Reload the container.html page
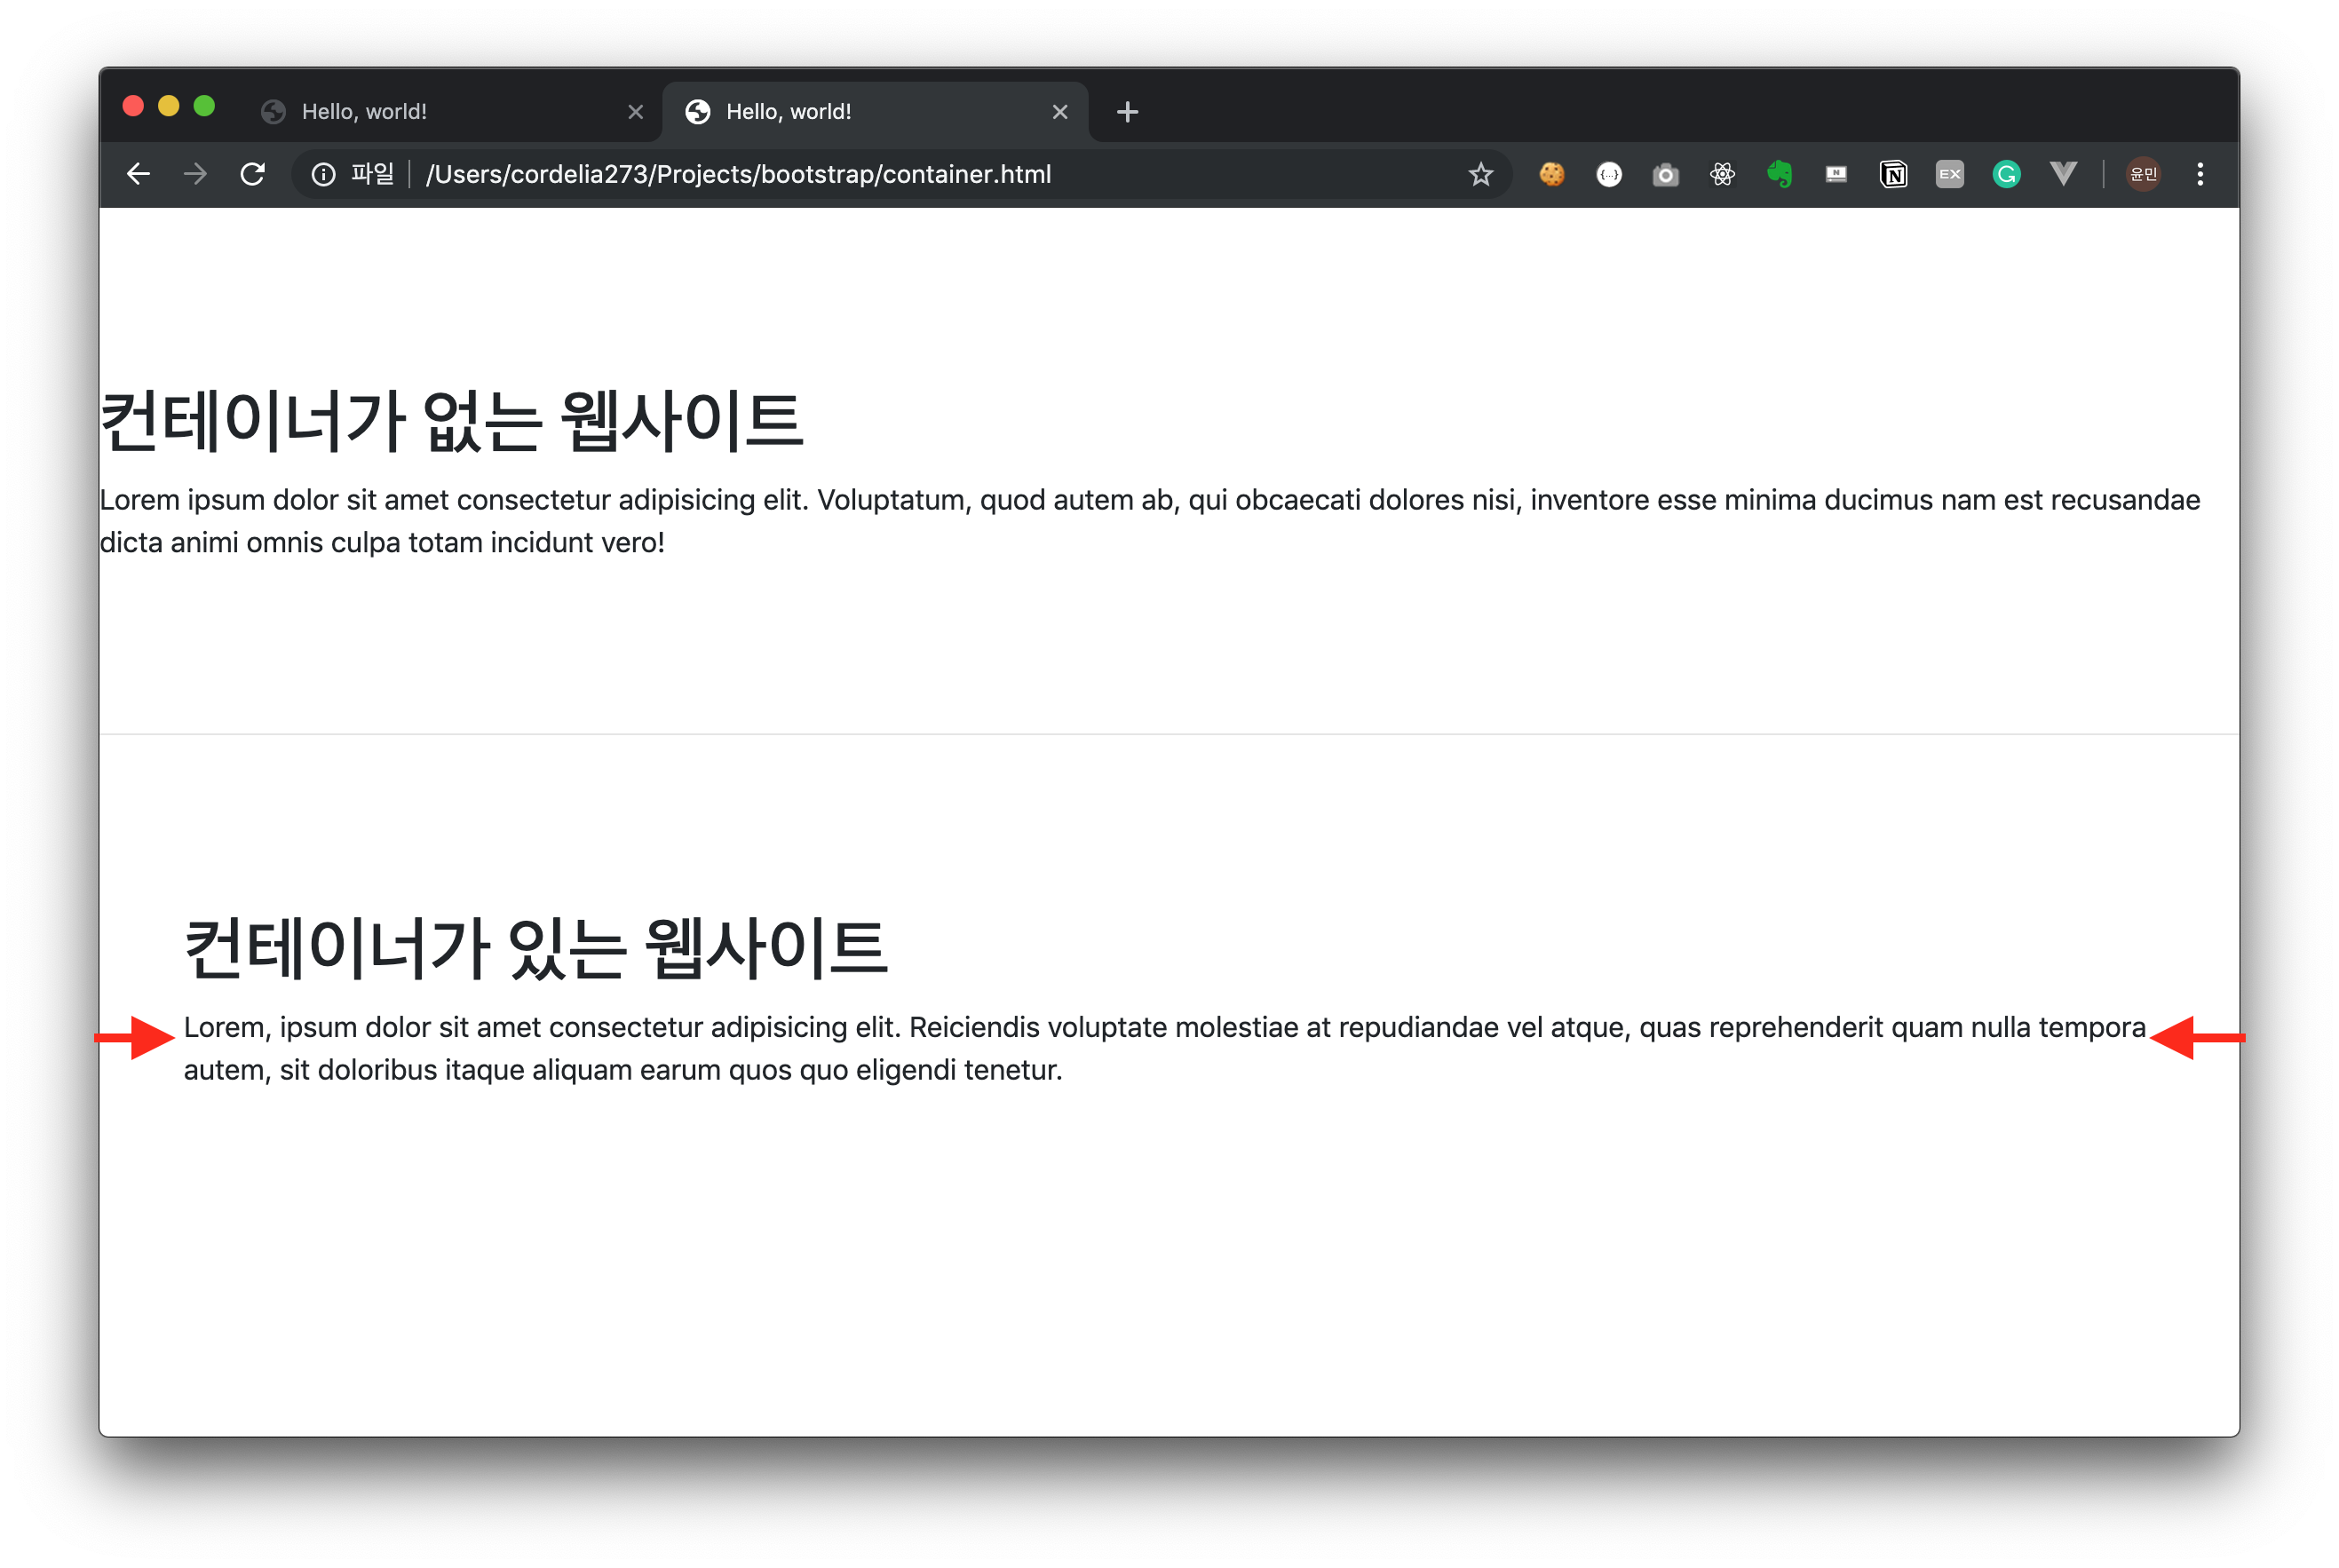 [252, 174]
